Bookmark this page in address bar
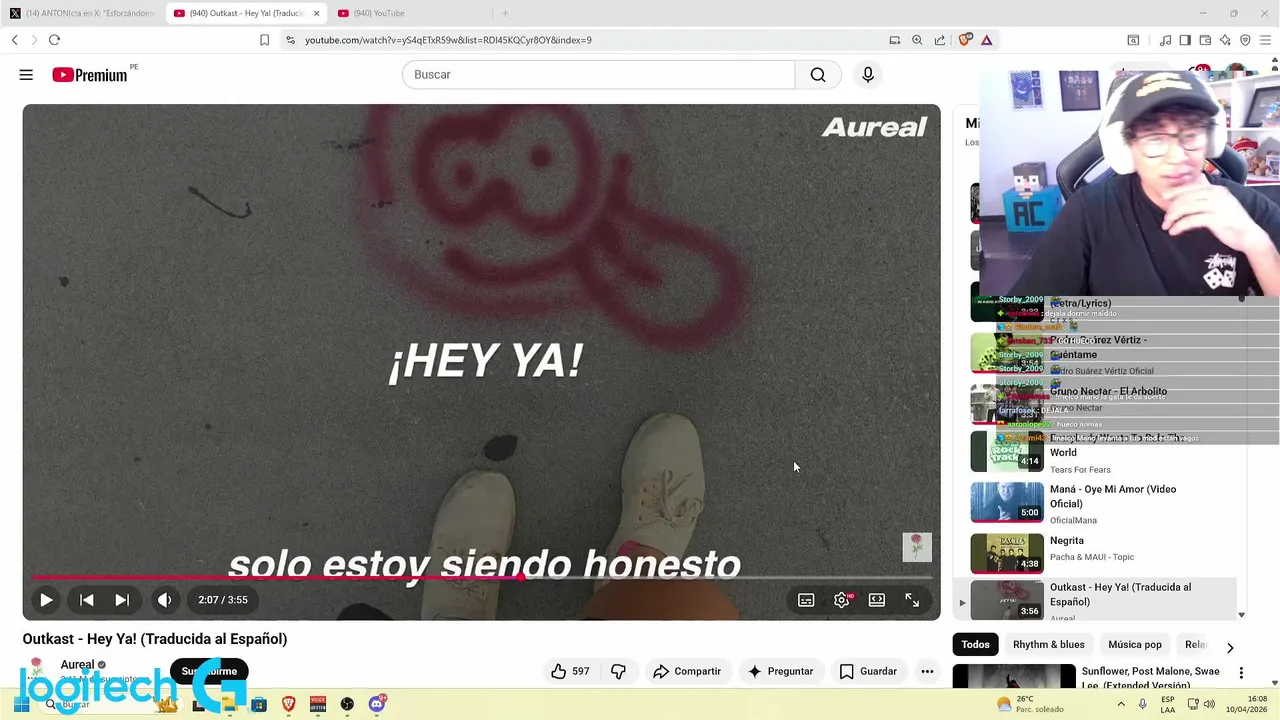This screenshot has height=720, width=1280. pyautogui.click(x=264, y=40)
